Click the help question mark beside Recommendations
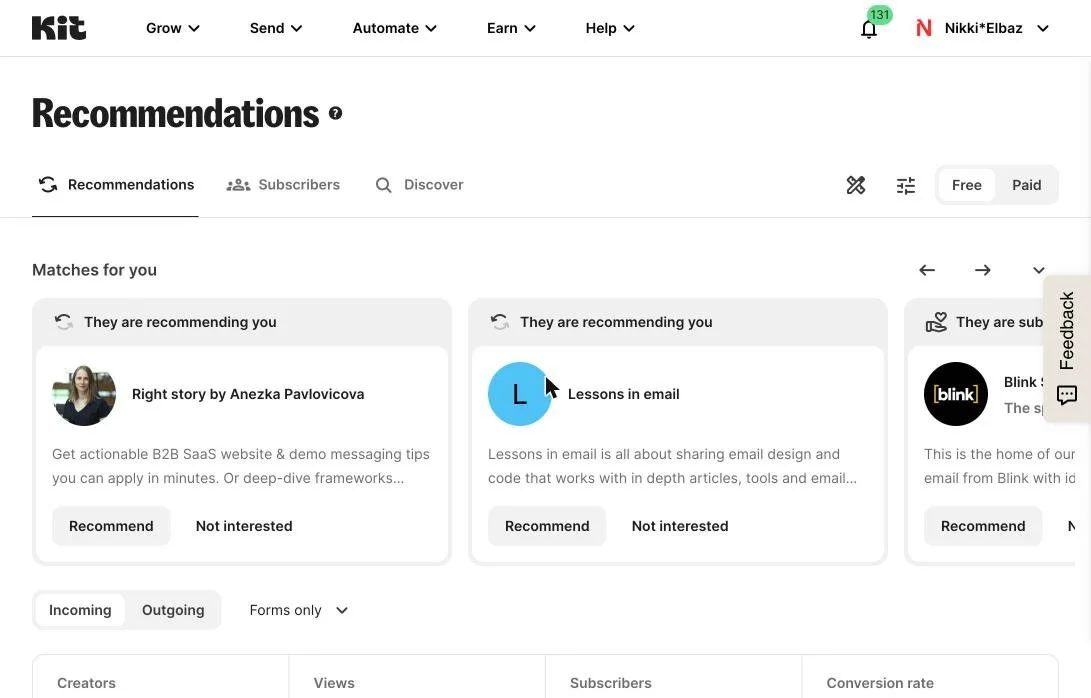The image size is (1091, 698). pyautogui.click(x=335, y=113)
